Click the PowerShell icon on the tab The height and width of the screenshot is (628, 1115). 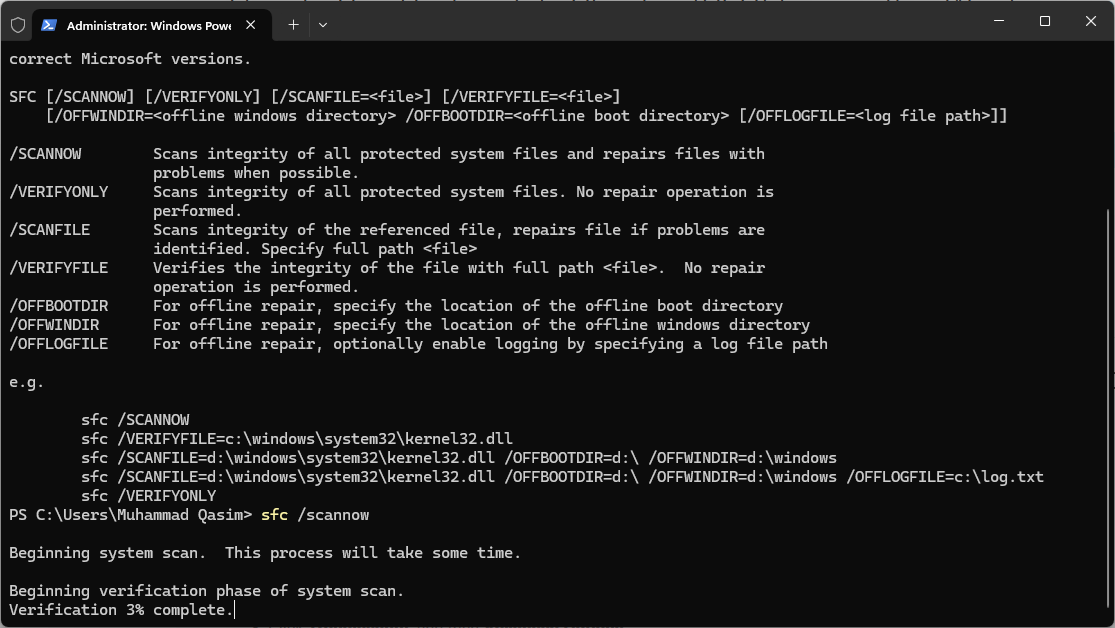coord(49,24)
